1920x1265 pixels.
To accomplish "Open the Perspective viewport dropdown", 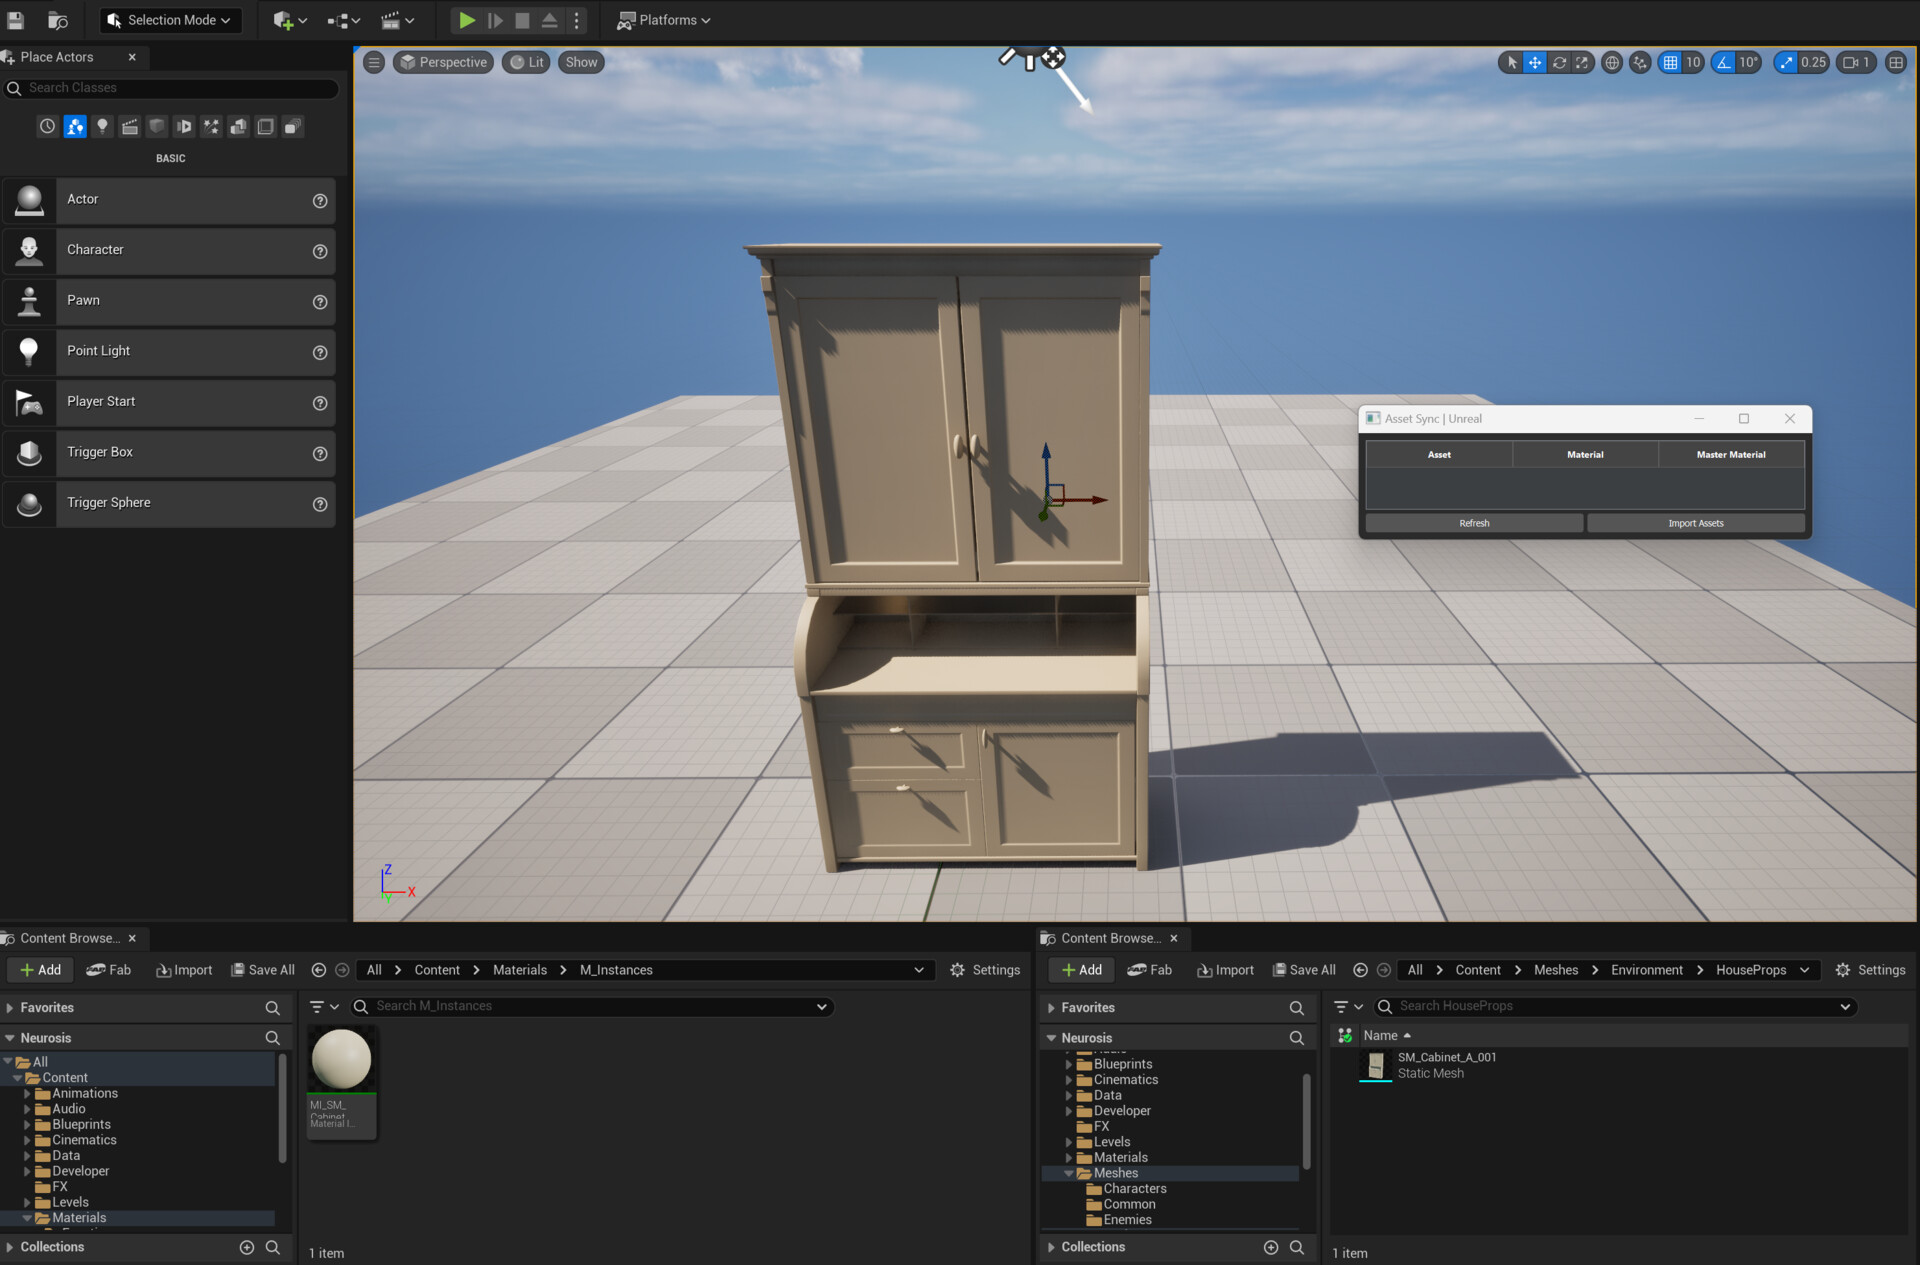I will [x=443, y=61].
